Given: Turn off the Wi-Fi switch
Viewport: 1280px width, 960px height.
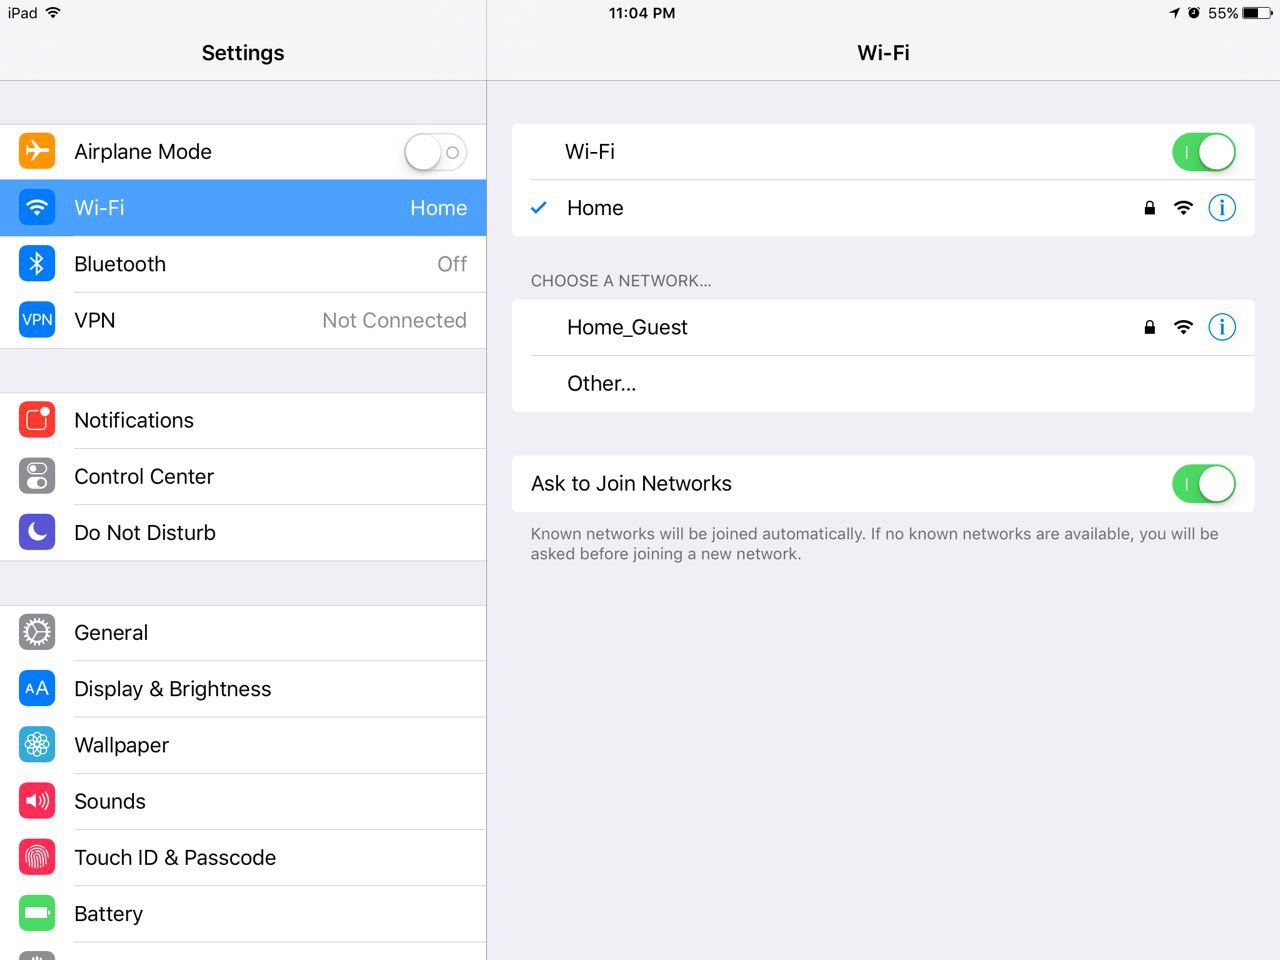Looking at the screenshot, I should 1204,152.
